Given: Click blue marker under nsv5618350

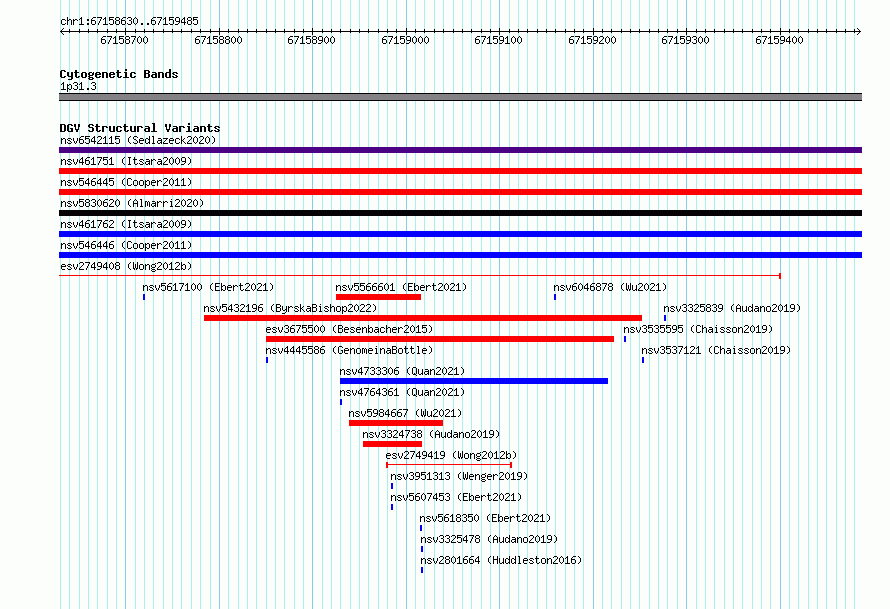Looking at the screenshot, I should 421,528.
